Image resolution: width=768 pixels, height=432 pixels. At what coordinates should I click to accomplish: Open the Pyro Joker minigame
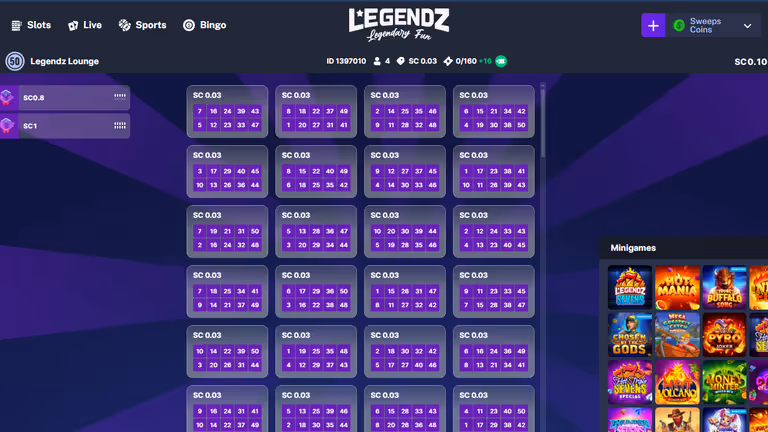[724, 335]
